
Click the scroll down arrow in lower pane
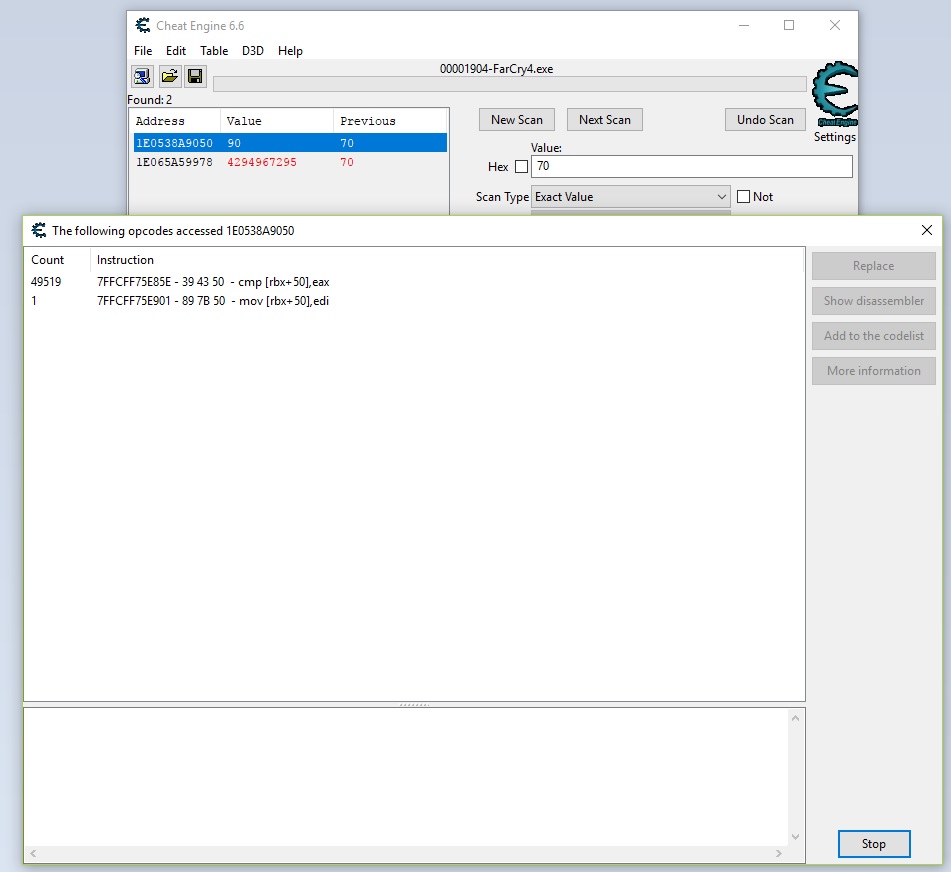click(x=795, y=837)
